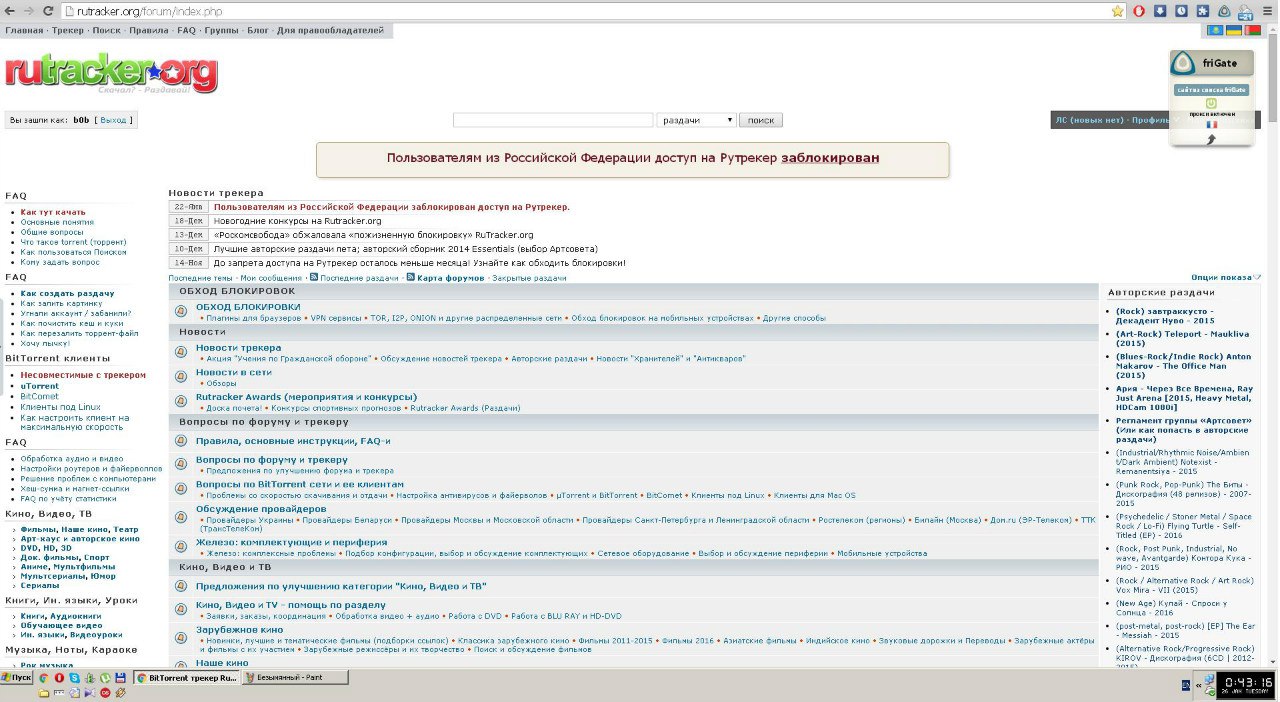Viewport: 1280px width, 702px height.
Task: Open 'Трекер' in top navigation menu
Action: coord(67,31)
